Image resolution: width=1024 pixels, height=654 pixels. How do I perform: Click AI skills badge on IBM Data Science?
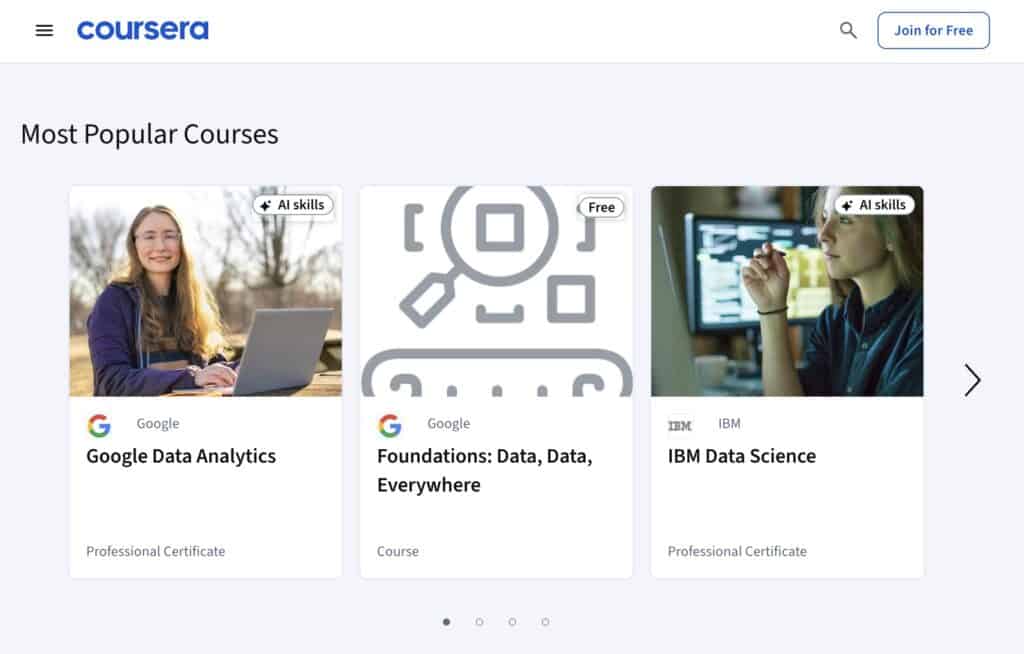(874, 205)
